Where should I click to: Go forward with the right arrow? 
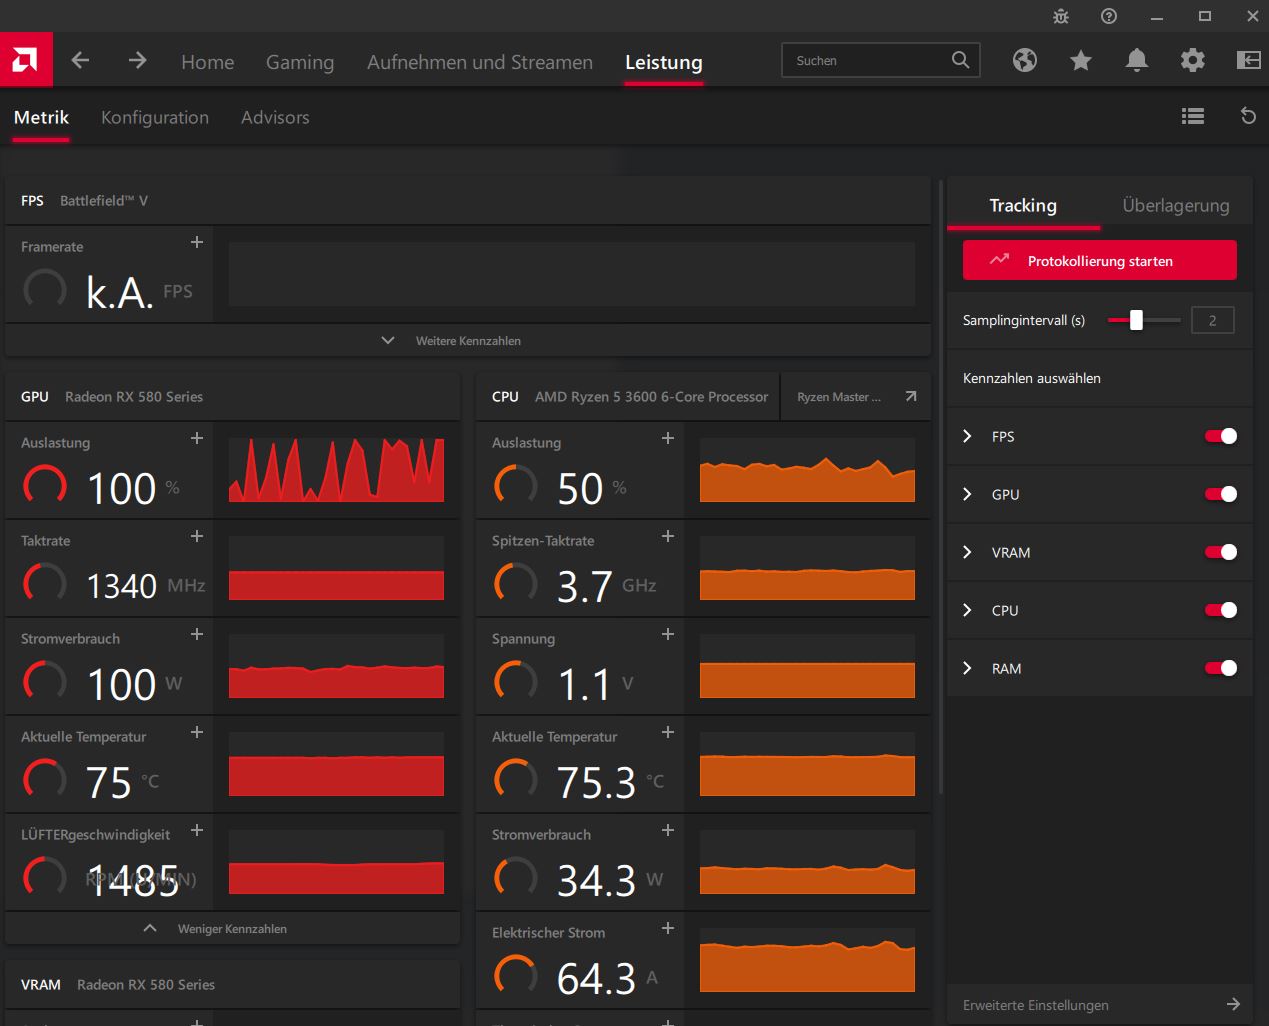137,61
